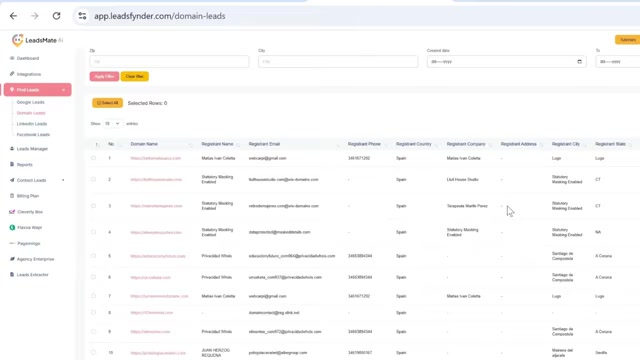Sort by the Registrant City column arrows

tap(584, 144)
